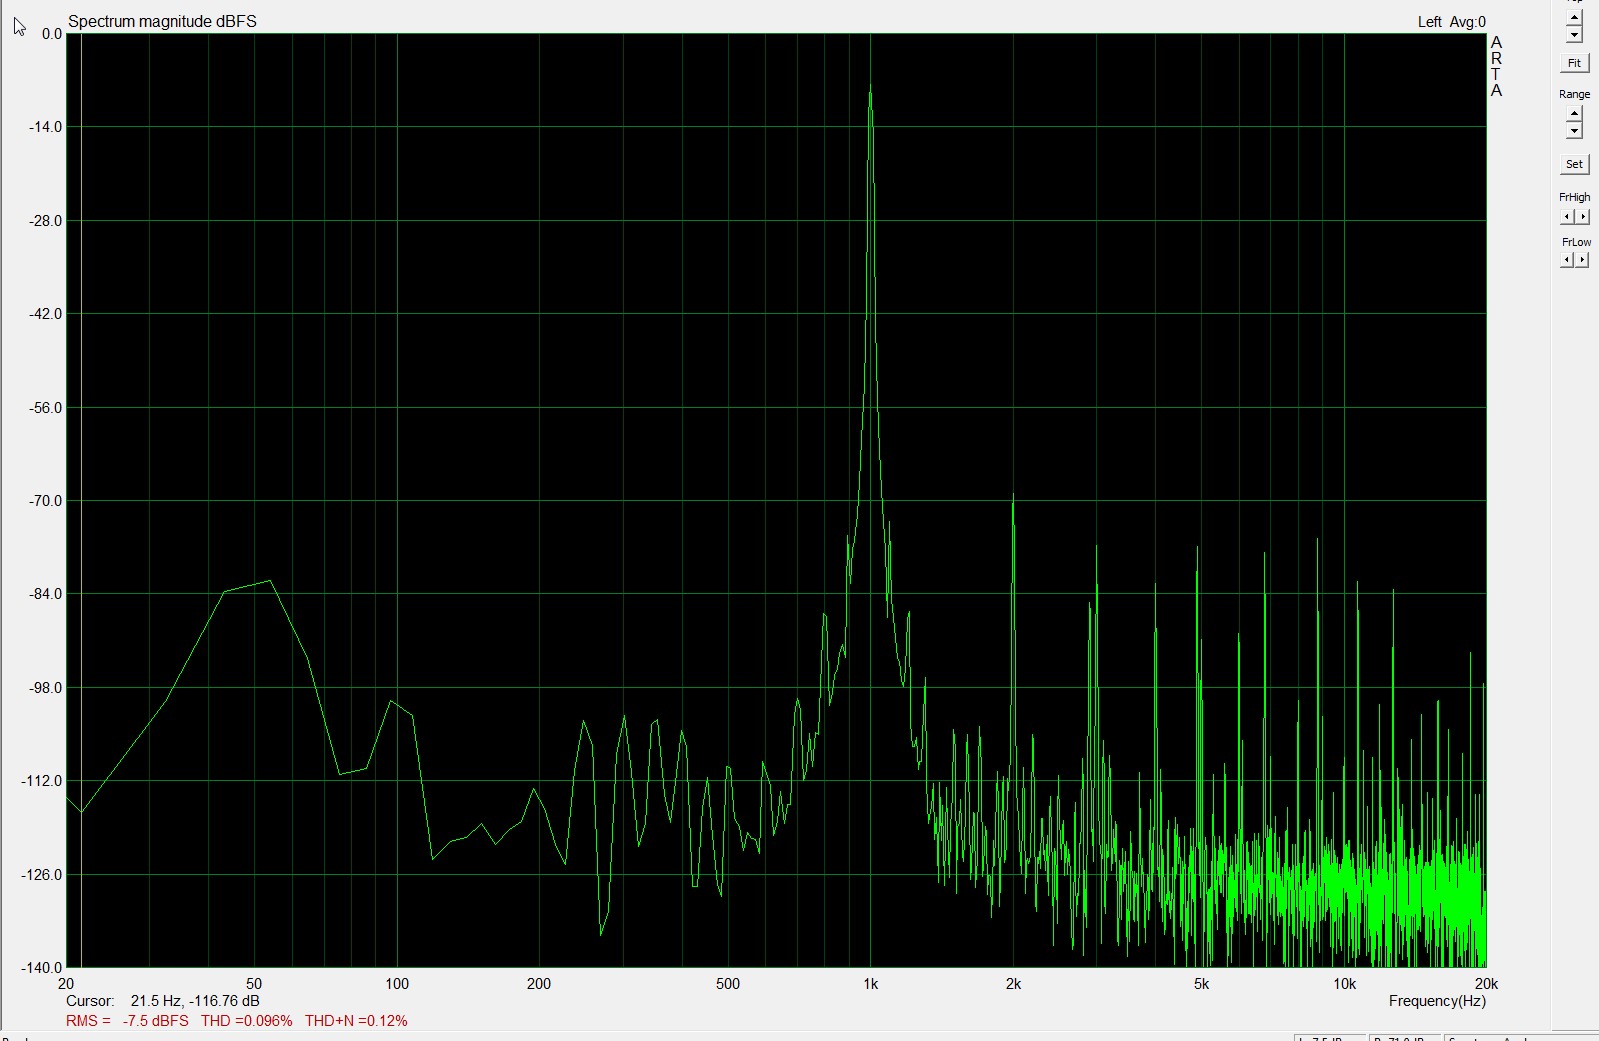1599x1041 pixels.
Task: Click the '100' frequency axis label
Action: click(397, 984)
